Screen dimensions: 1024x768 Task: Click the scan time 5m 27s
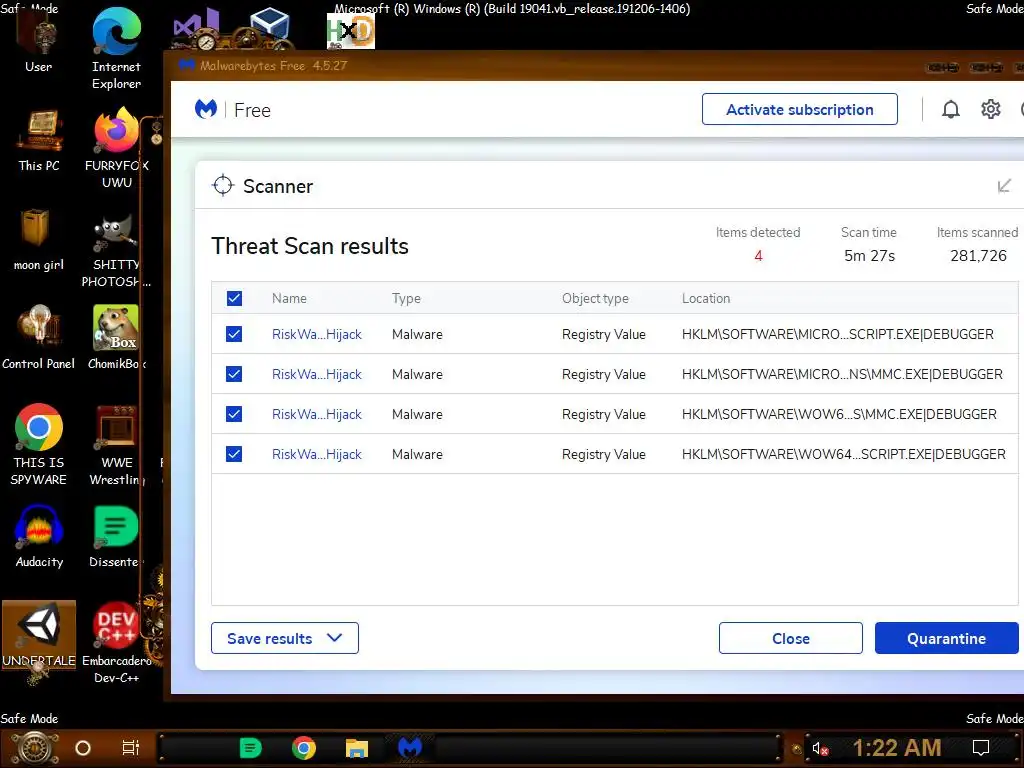(869, 256)
